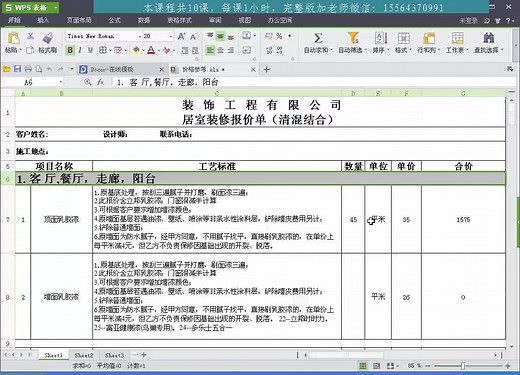
Task: Click the redo arrow icon
Action: (60, 69)
